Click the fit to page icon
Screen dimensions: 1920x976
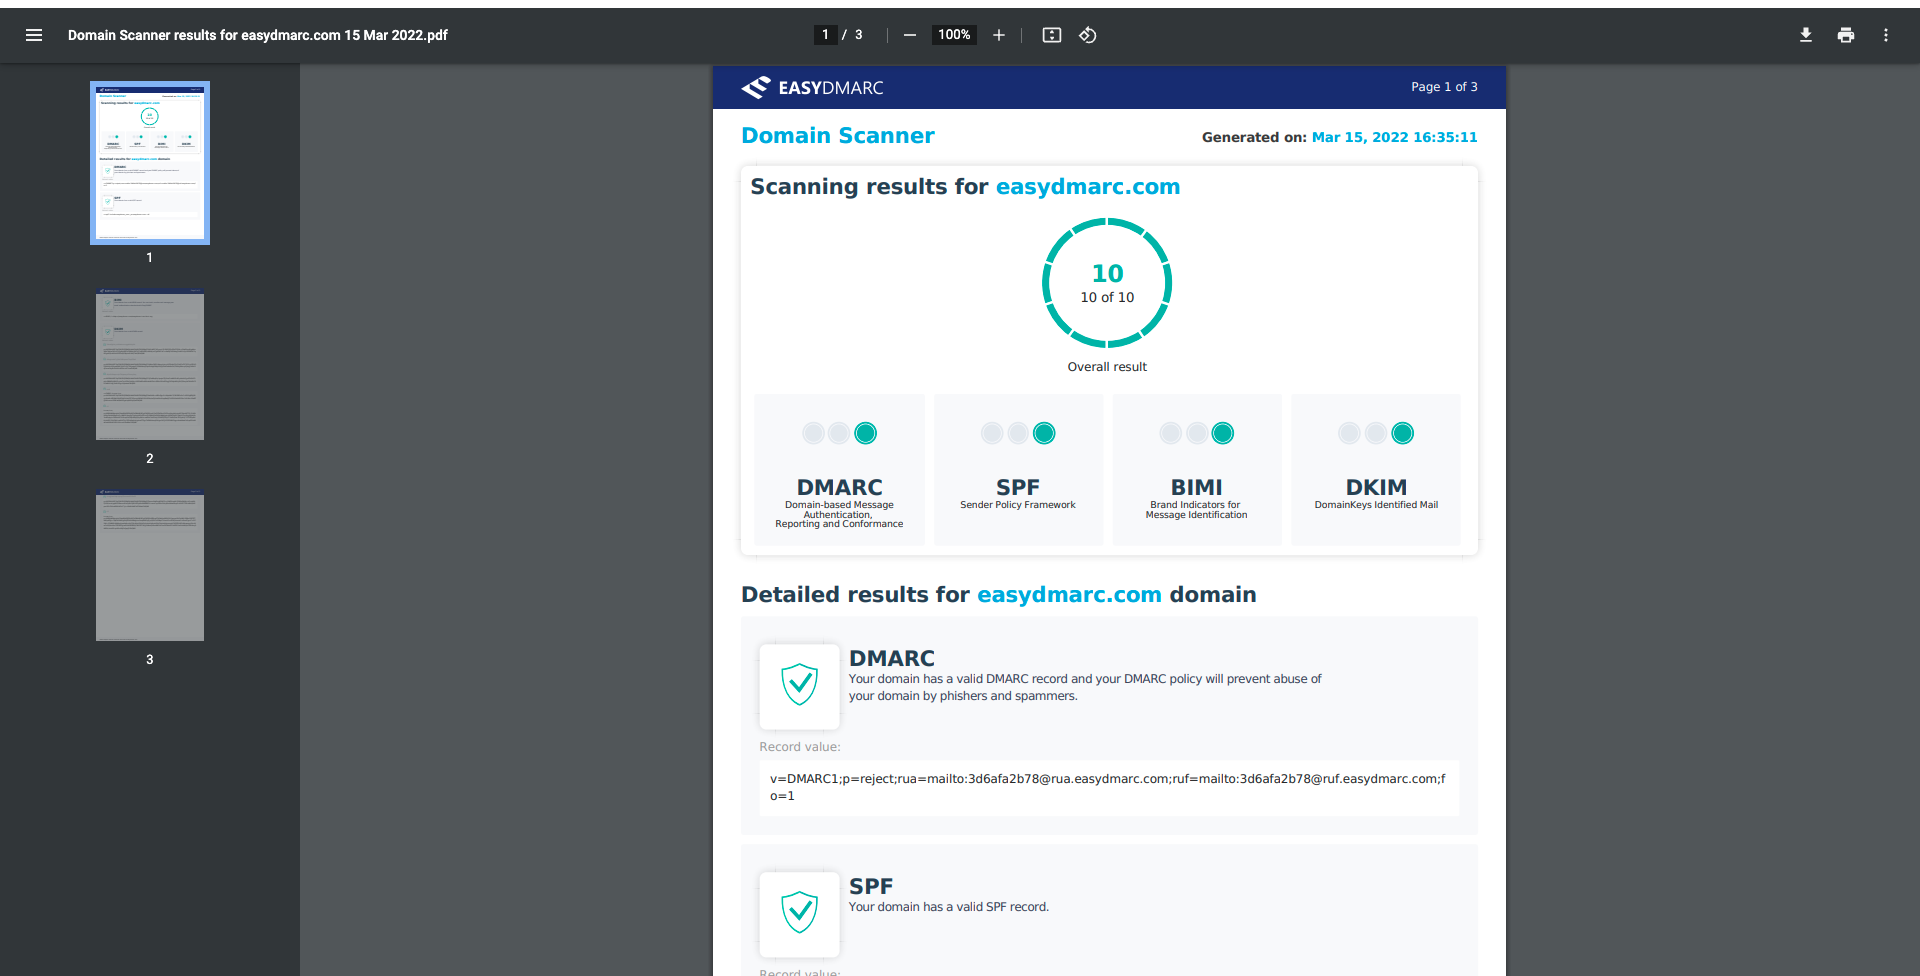pos(1051,35)
